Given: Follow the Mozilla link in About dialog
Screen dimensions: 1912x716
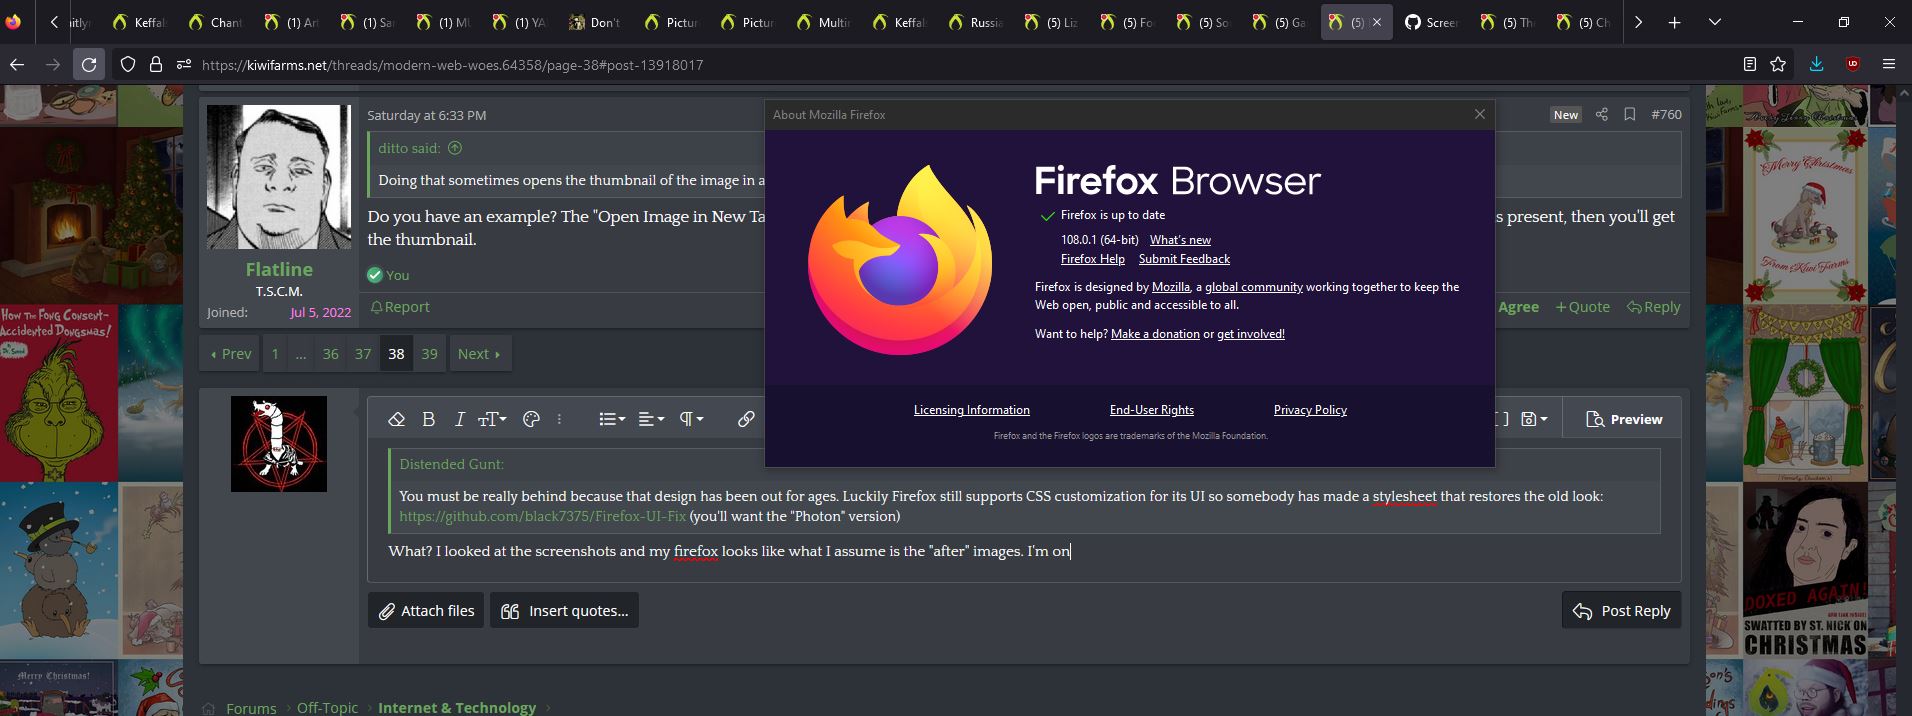Looking at the screenshot, I should [x=1171, y=287].
